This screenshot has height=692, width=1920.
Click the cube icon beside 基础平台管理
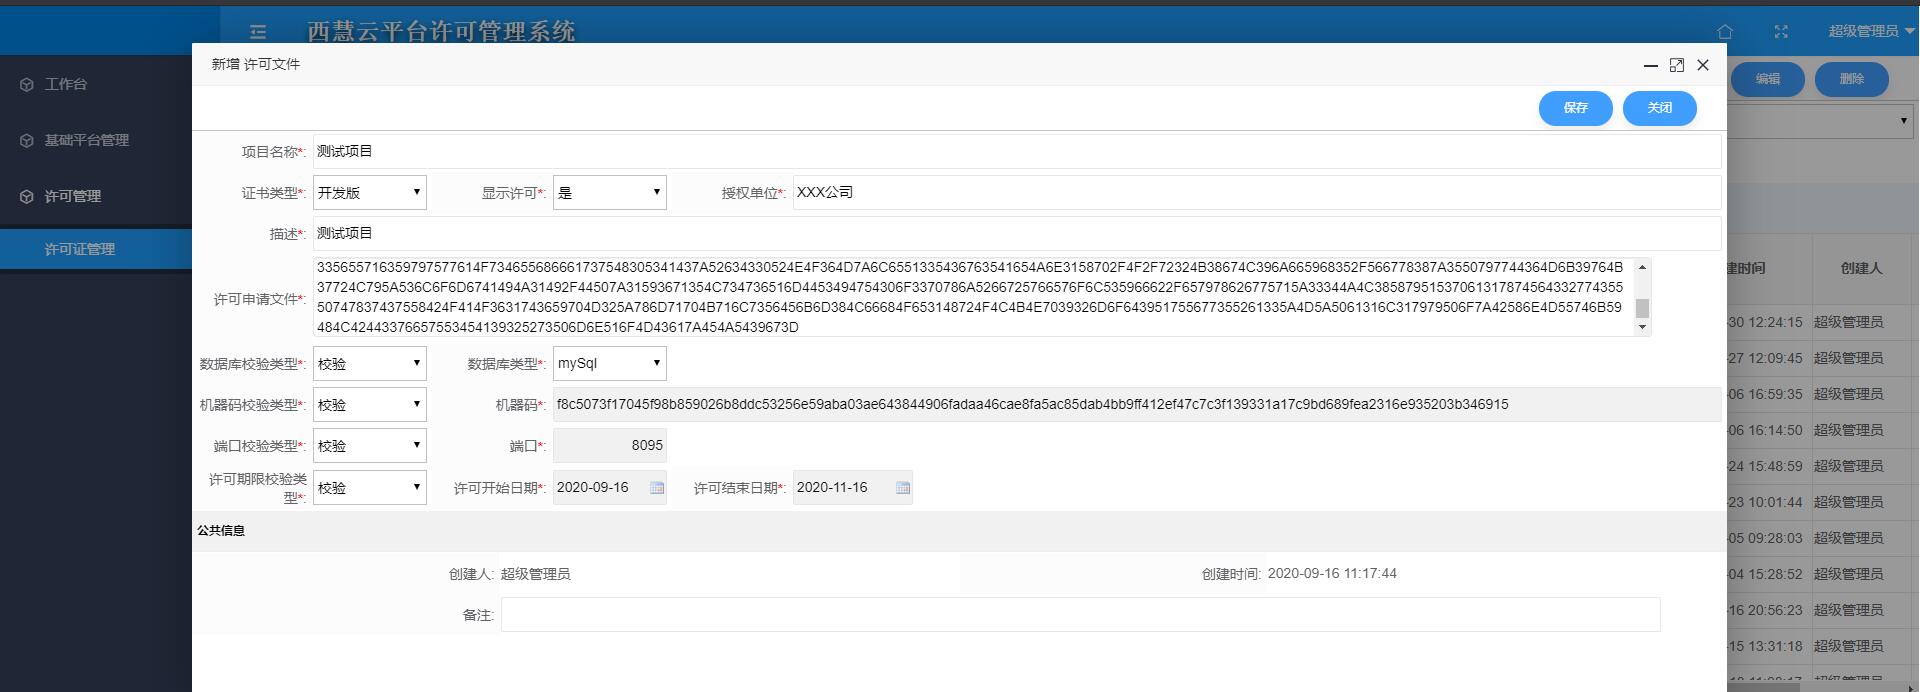click(26, 140)
